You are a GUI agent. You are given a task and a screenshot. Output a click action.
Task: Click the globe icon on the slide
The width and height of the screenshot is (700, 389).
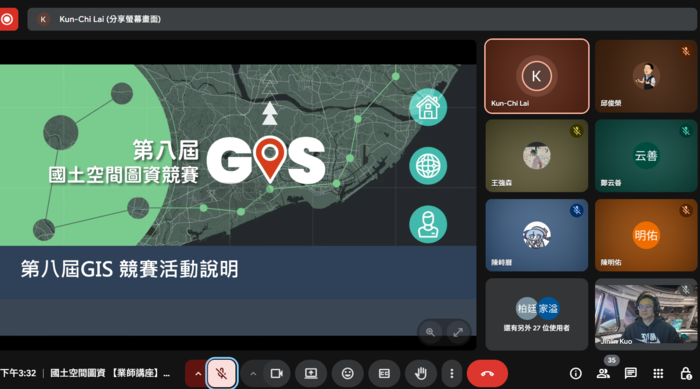click(x=428, y=166)
